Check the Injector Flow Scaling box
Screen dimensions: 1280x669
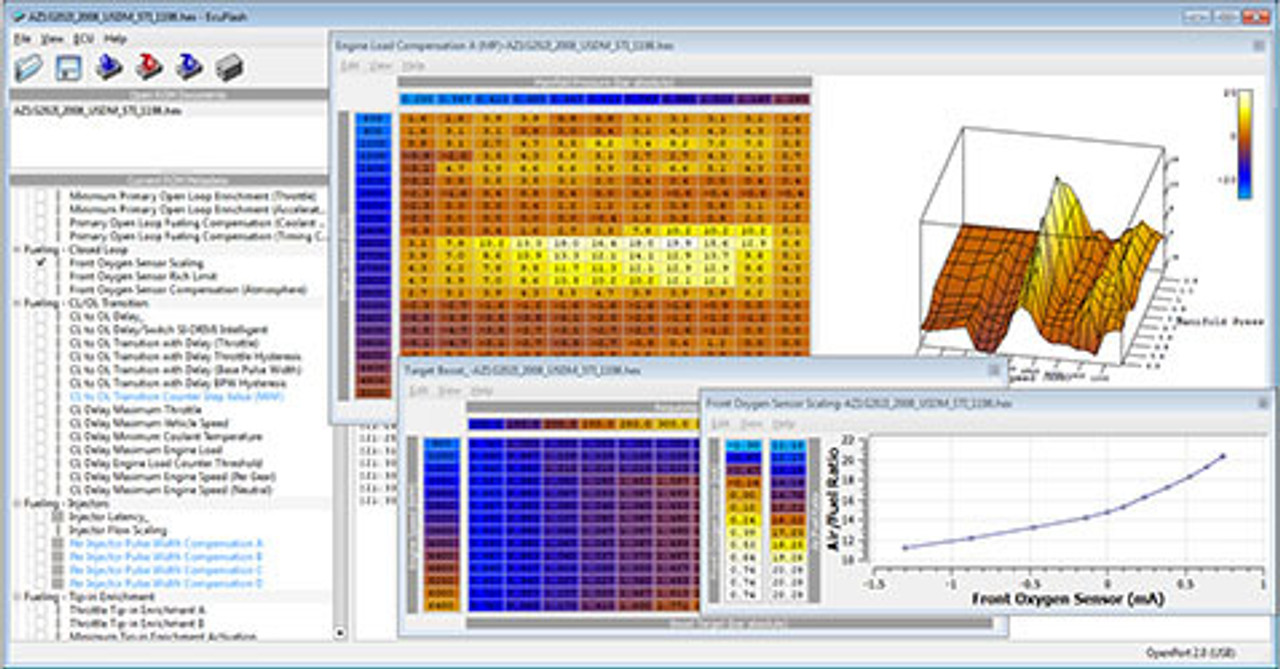[x=41, y=530]
